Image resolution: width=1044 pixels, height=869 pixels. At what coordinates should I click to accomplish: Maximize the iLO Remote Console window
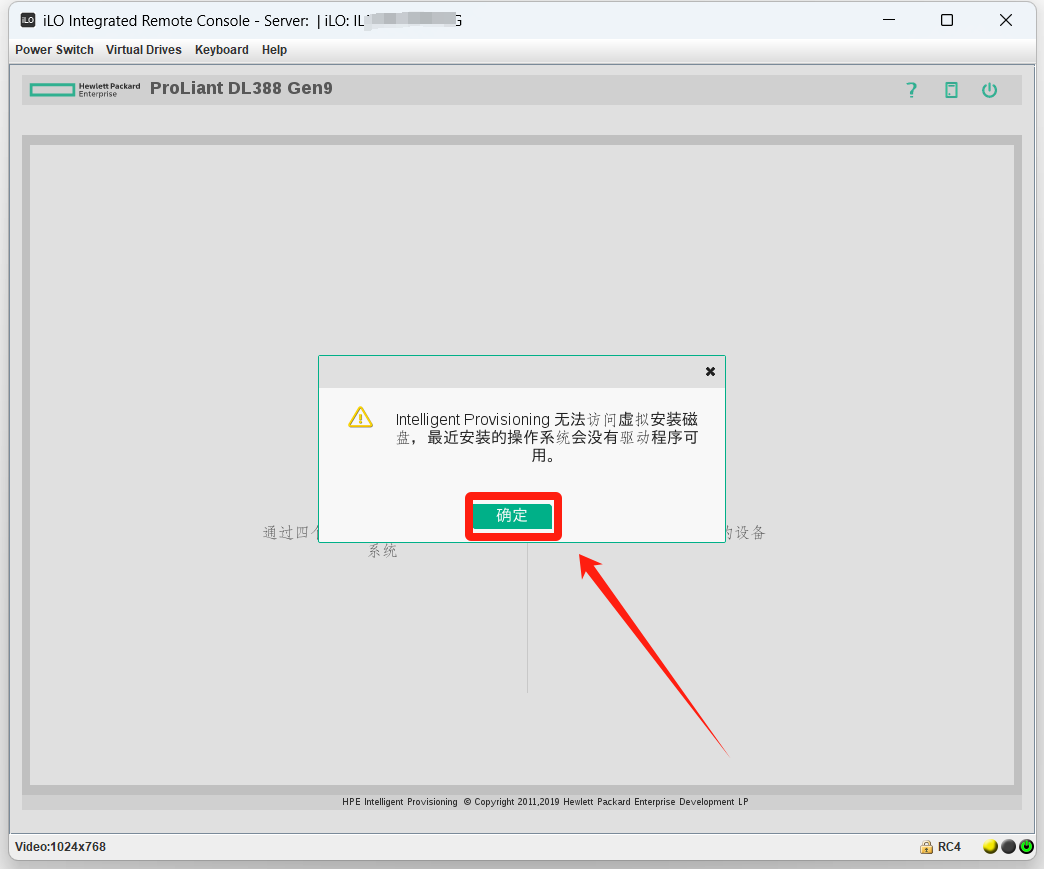pos(947,20)
